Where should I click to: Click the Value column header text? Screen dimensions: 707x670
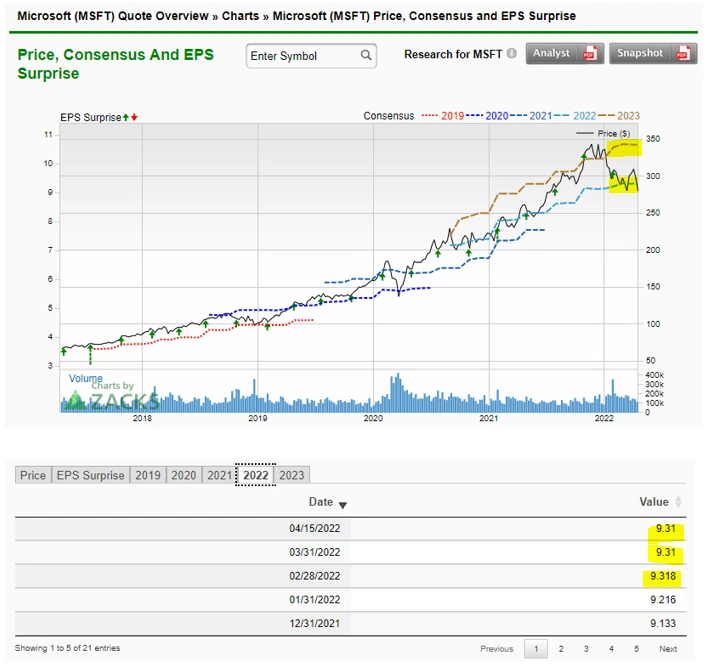tap(654, 502)
